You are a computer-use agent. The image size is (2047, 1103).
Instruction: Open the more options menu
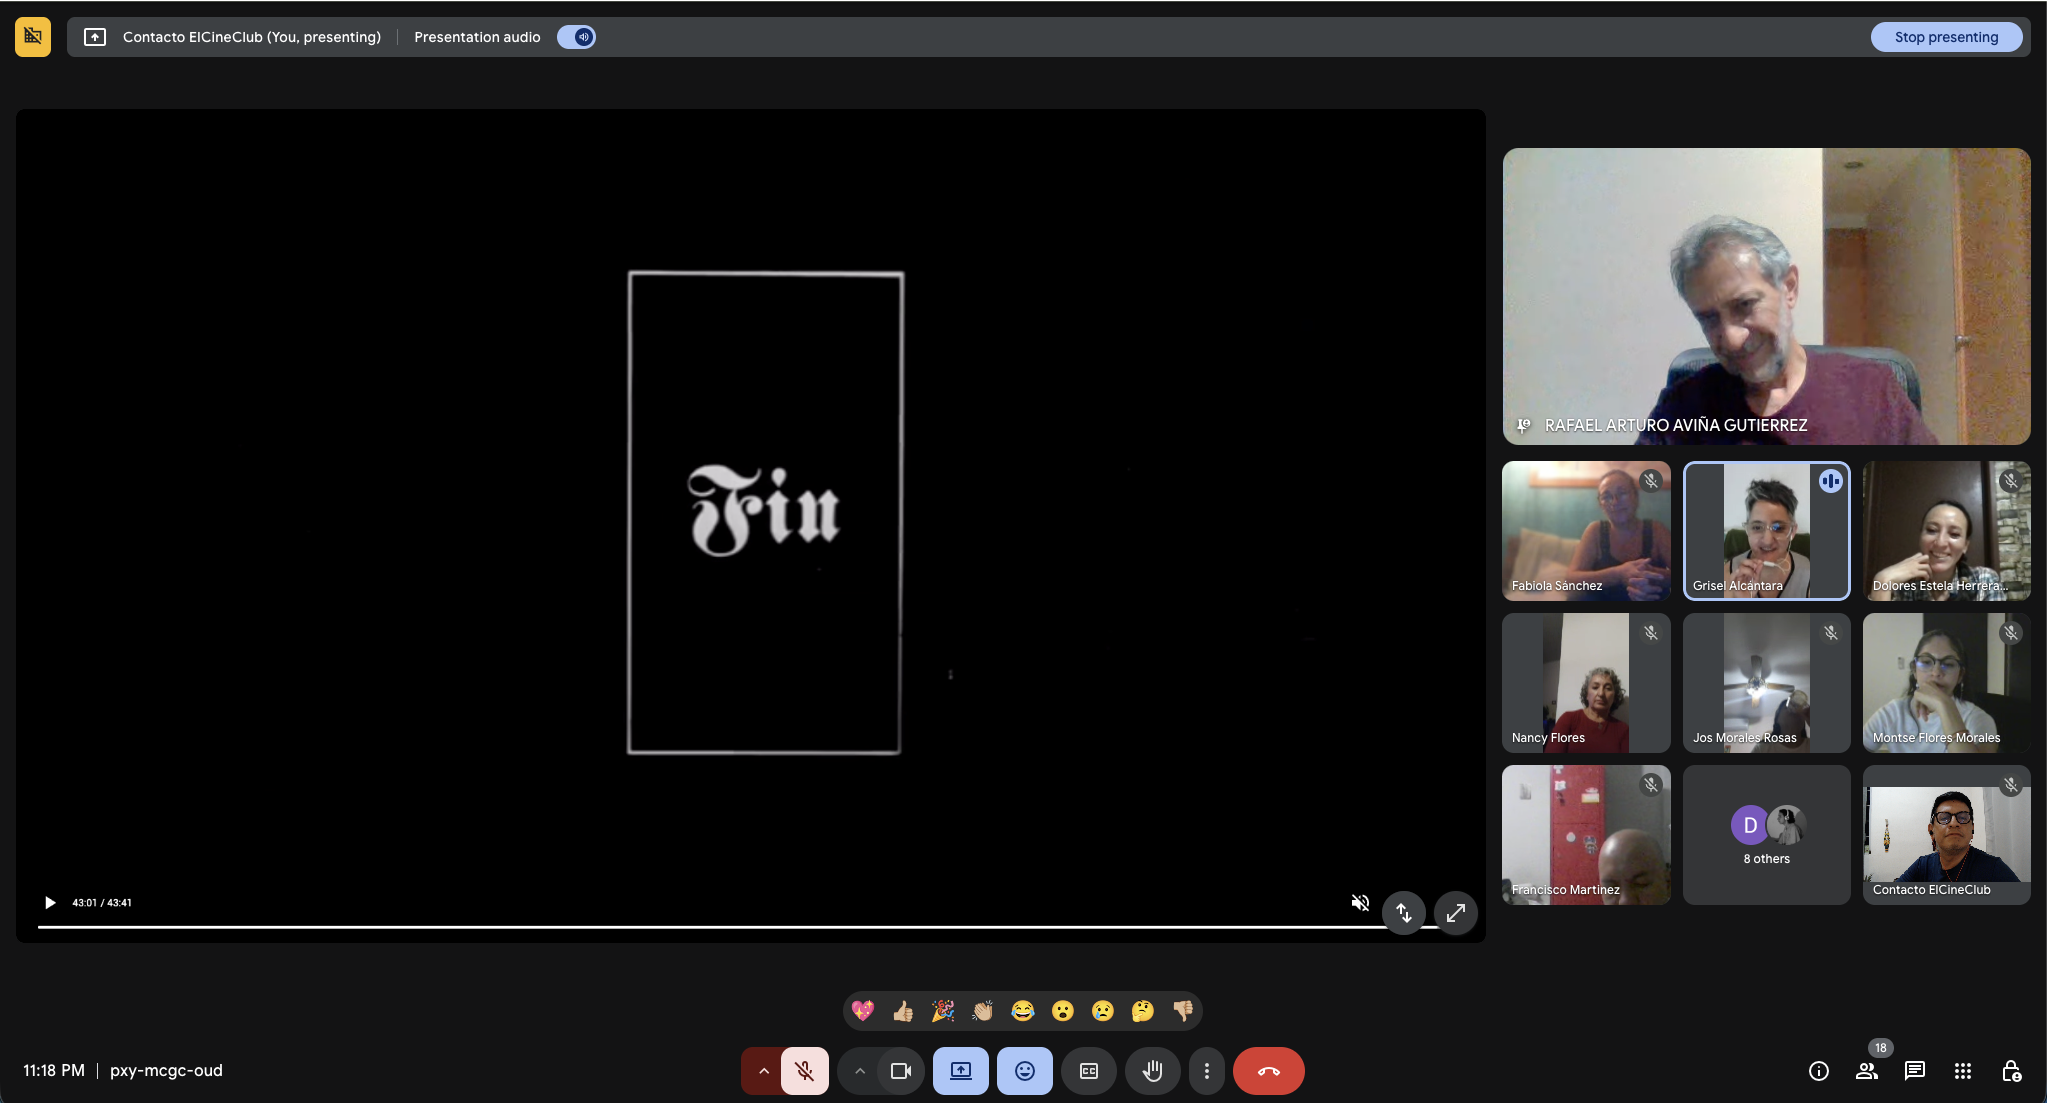(x=1207, y=1070)
